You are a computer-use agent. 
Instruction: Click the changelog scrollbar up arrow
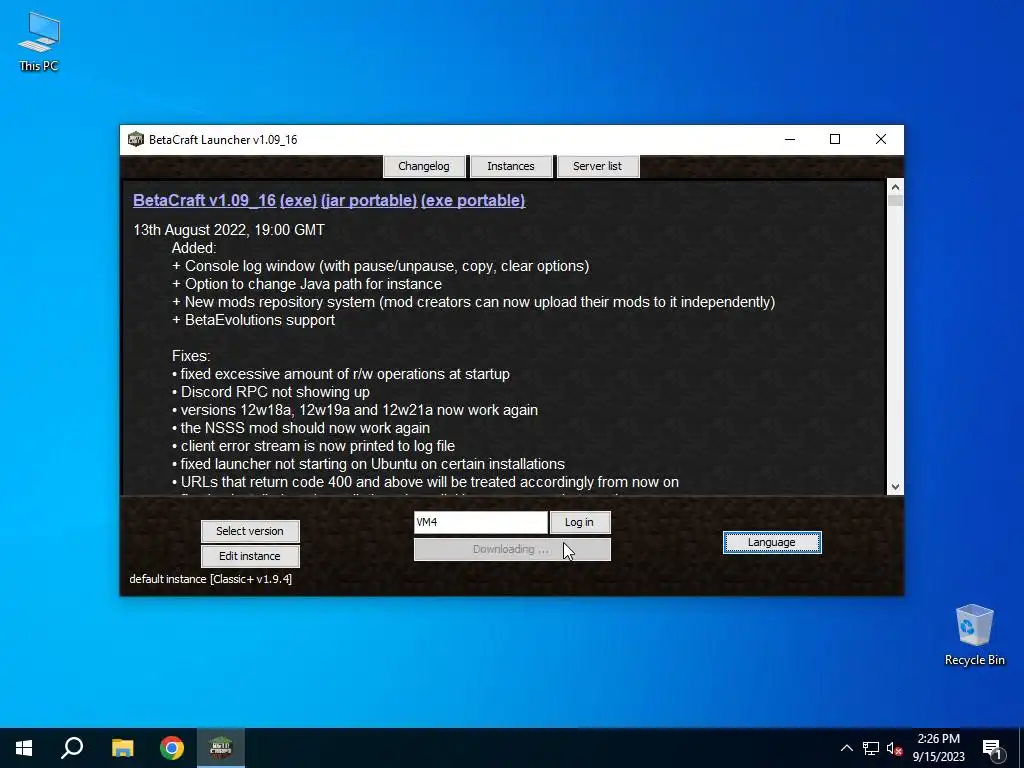pos(895,187)
